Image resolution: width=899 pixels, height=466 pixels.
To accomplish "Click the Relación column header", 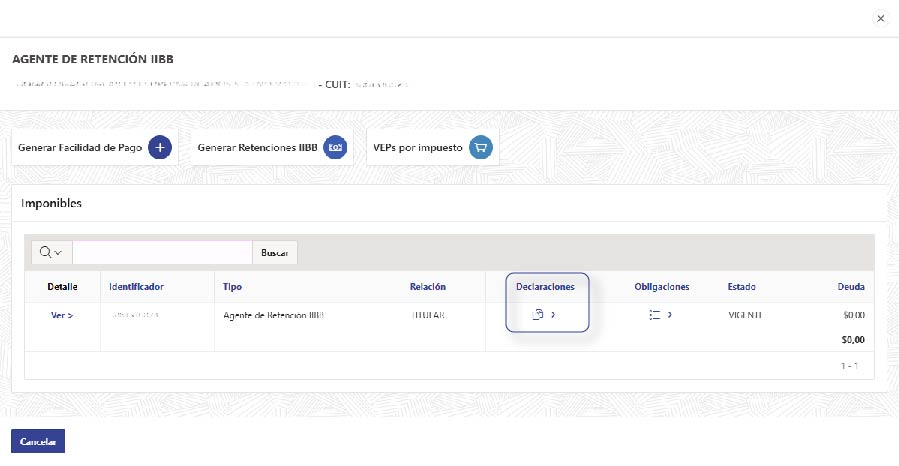I will 427,287.
